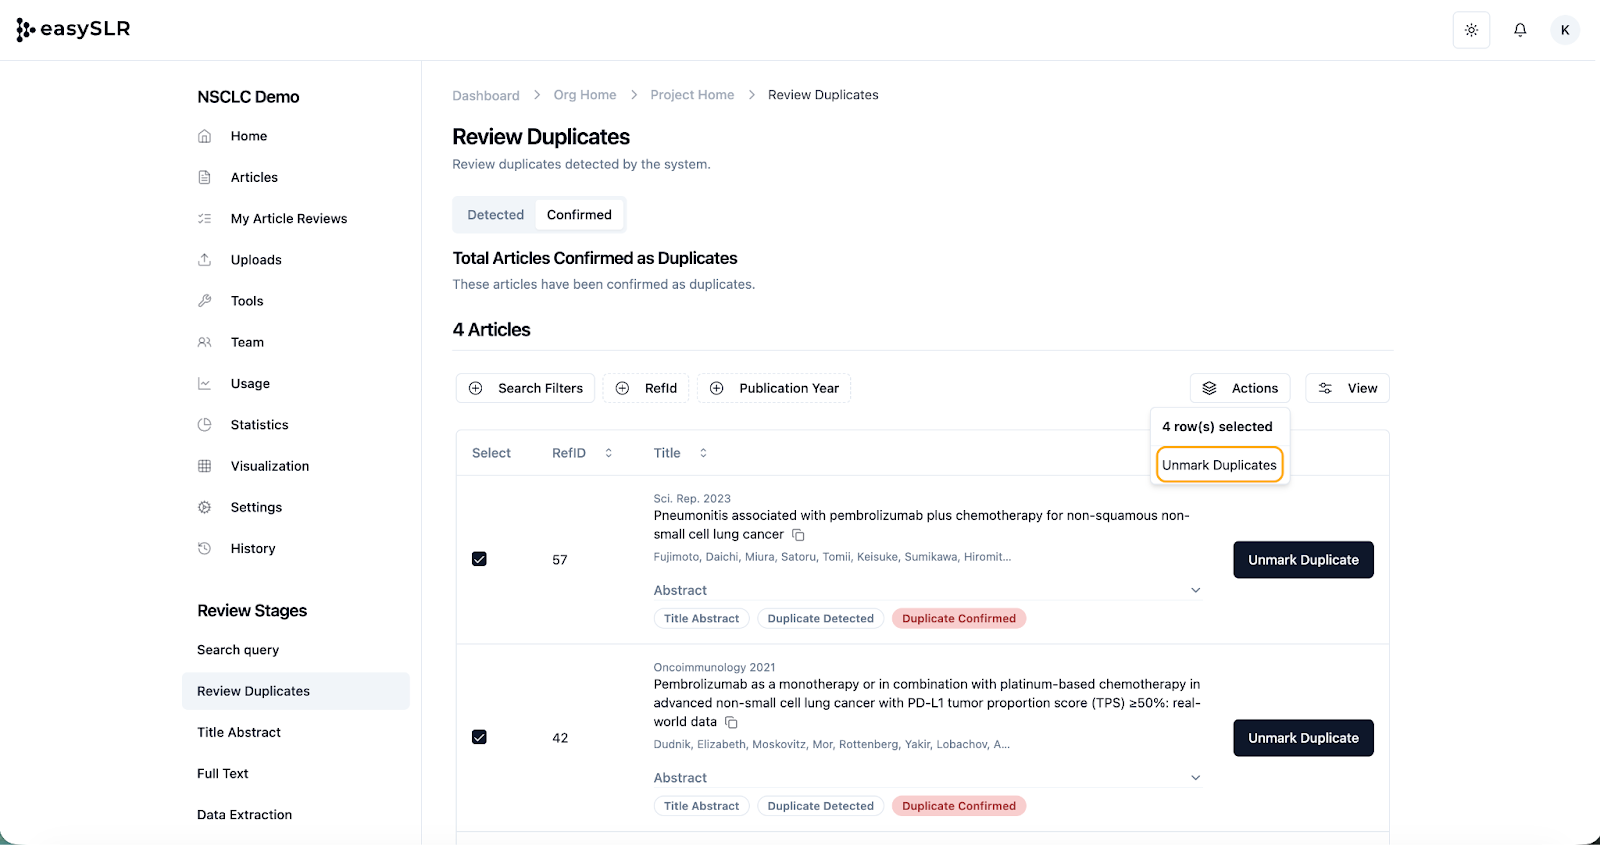Copy title of the Pneumonitis article
Image resolution: width=1600 pixels, height=845 pixels.
click(798, 535)
